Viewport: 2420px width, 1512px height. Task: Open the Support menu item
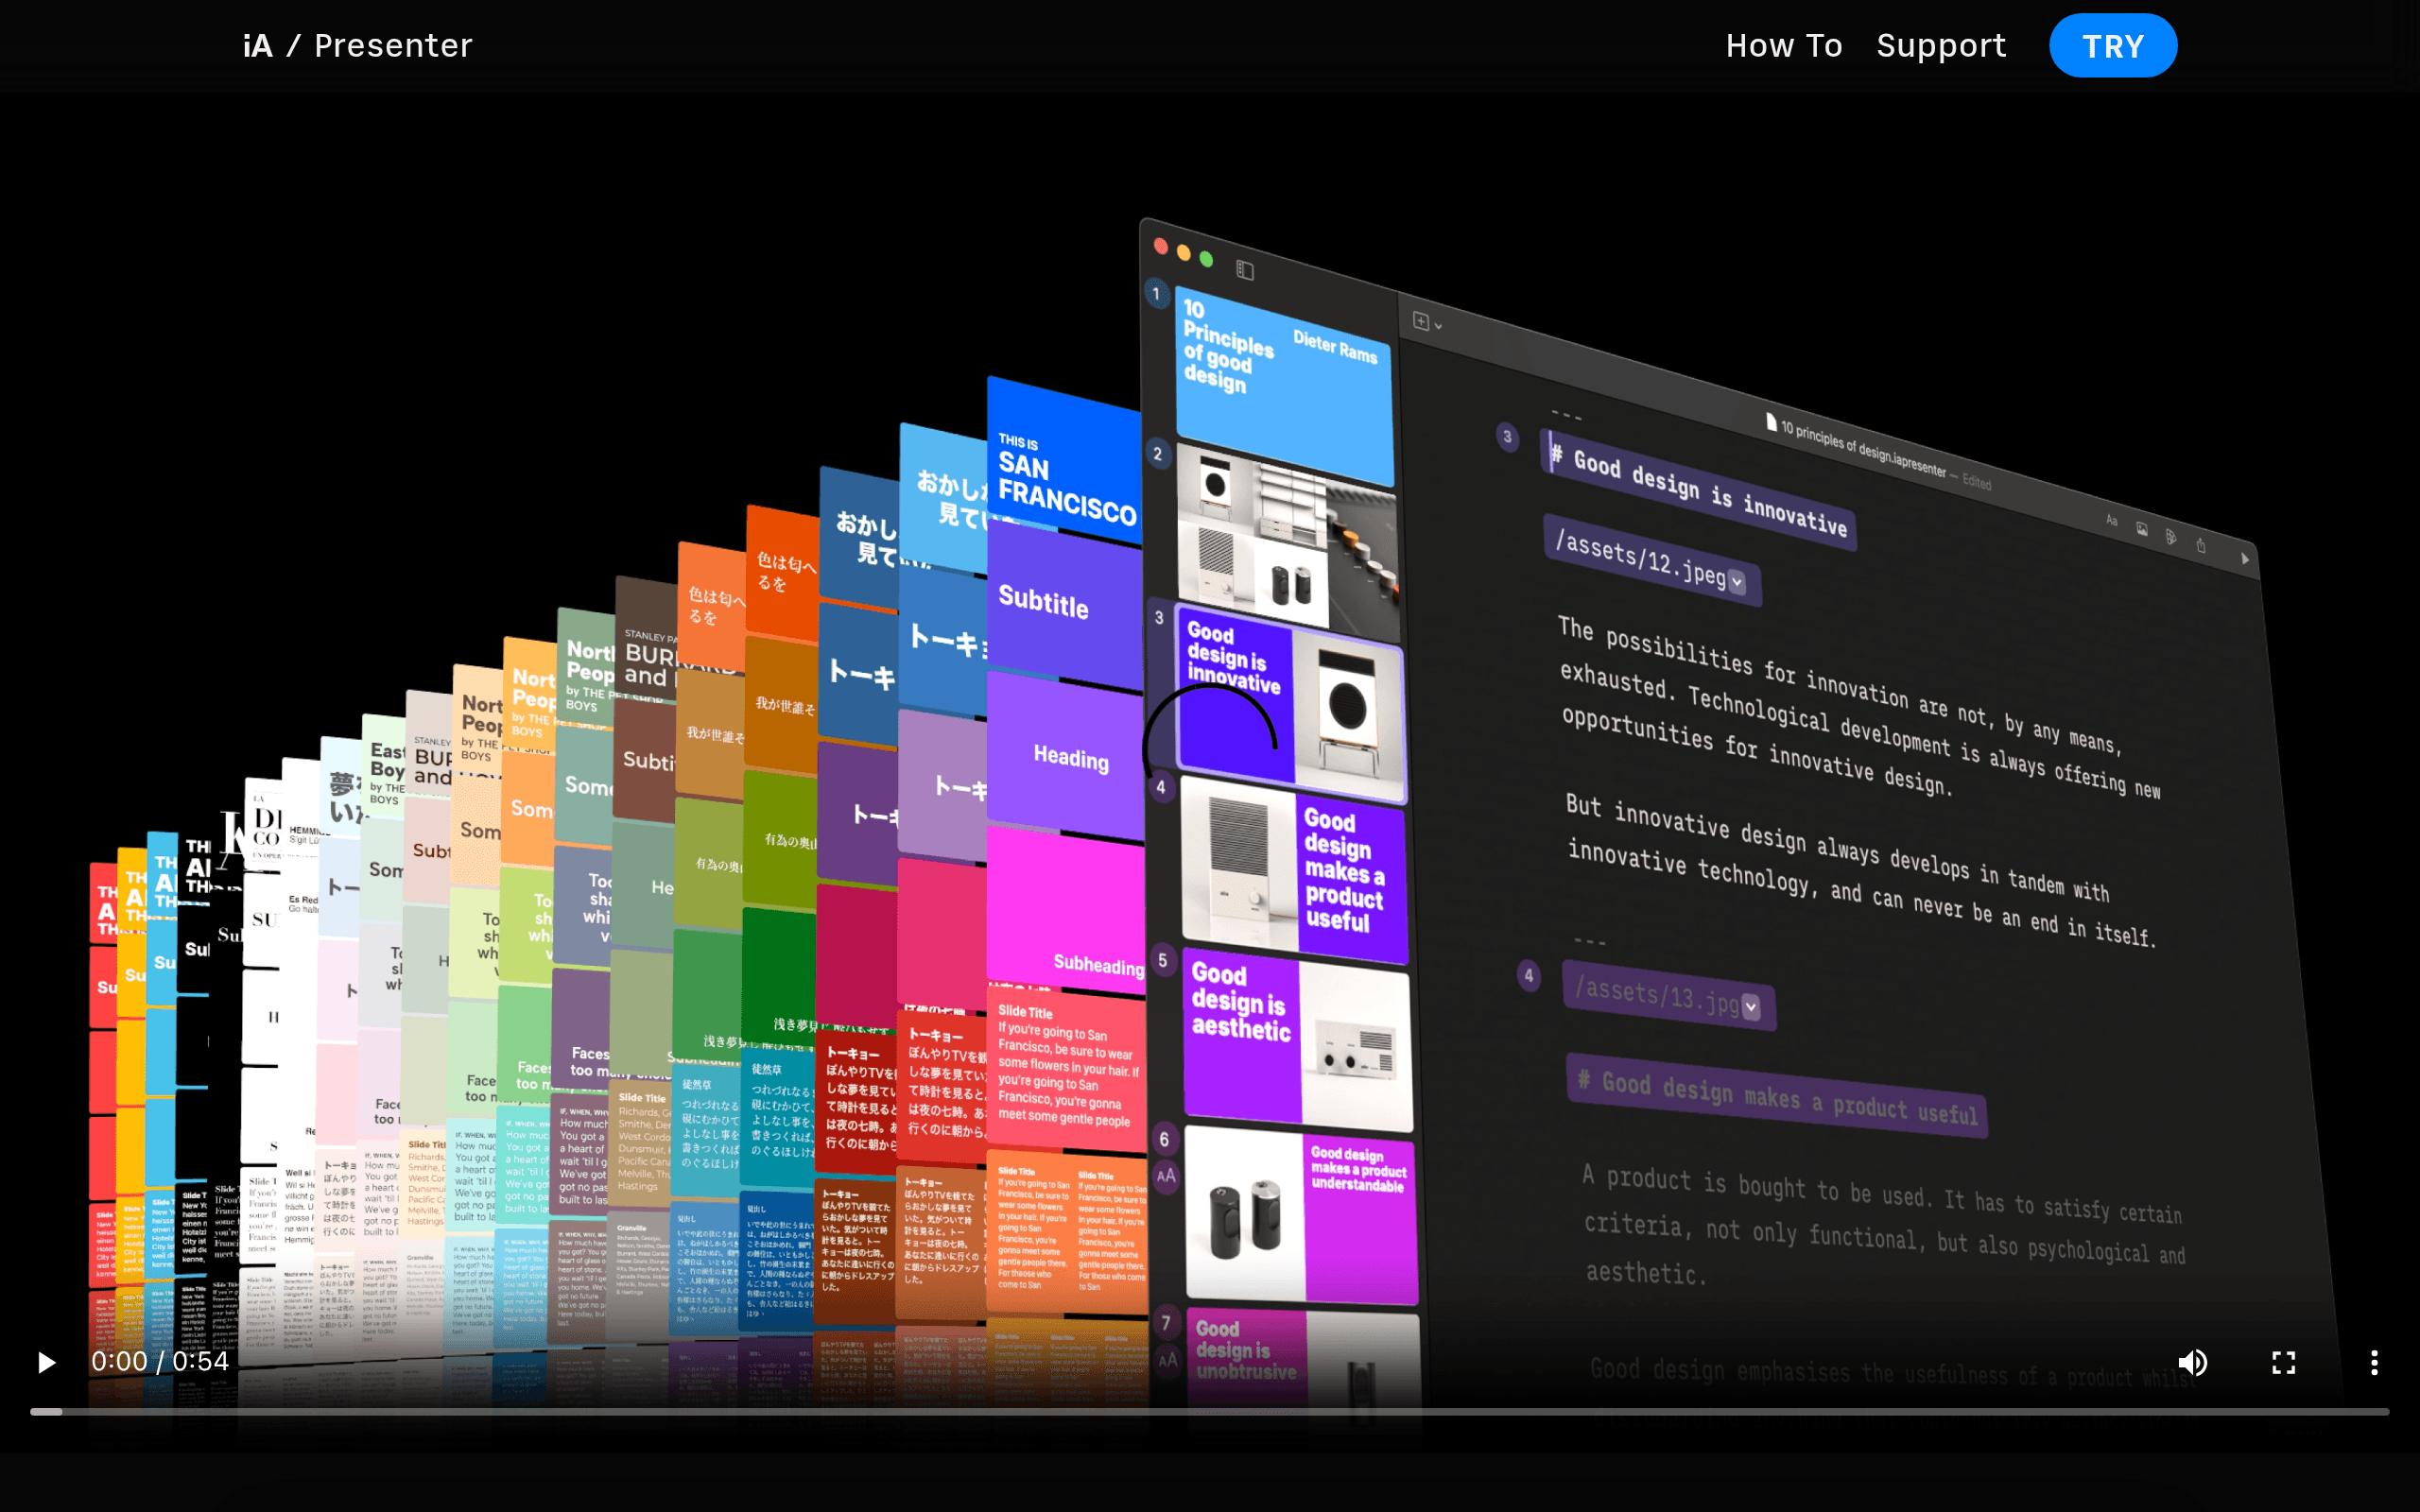point(1941,46)
